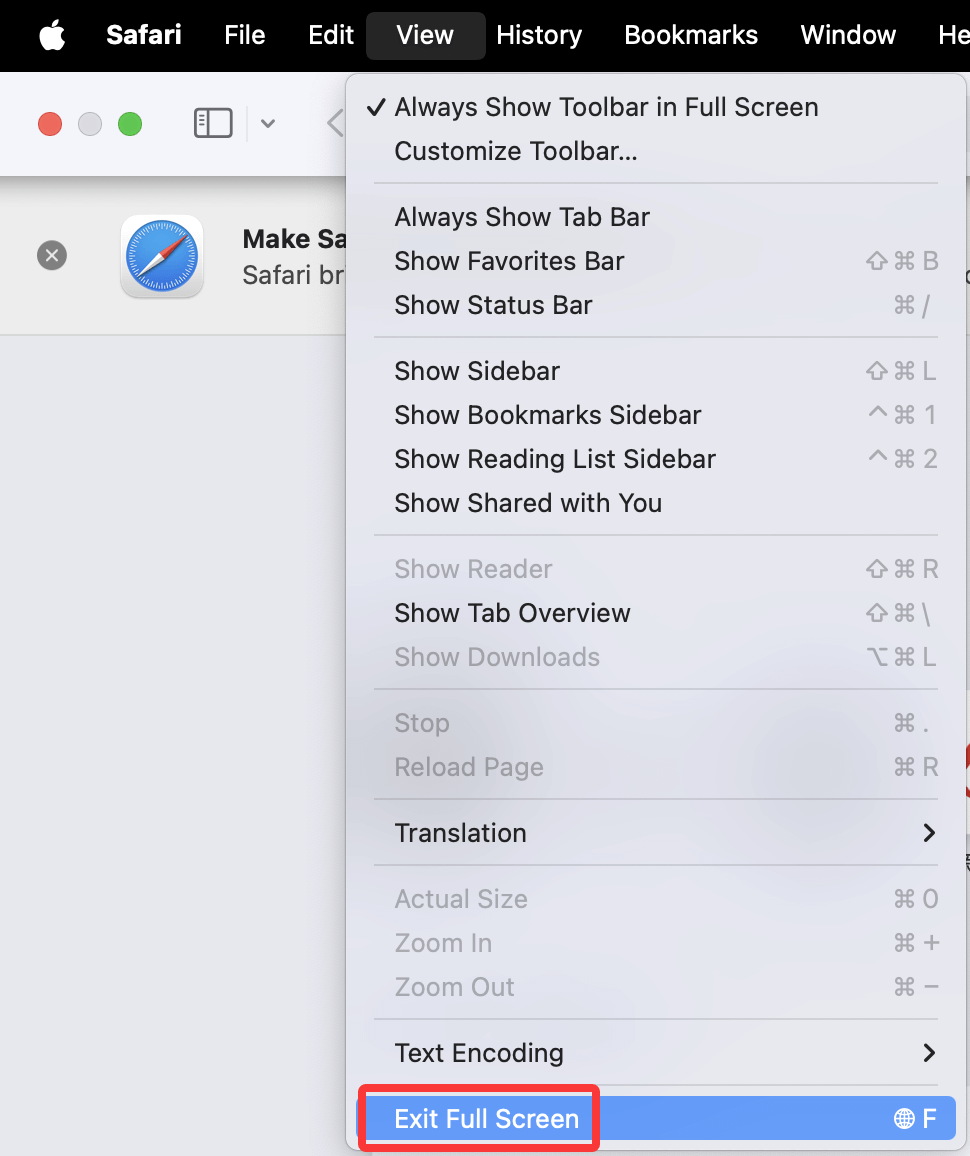Click the back navigation arrow

(334, 122)
